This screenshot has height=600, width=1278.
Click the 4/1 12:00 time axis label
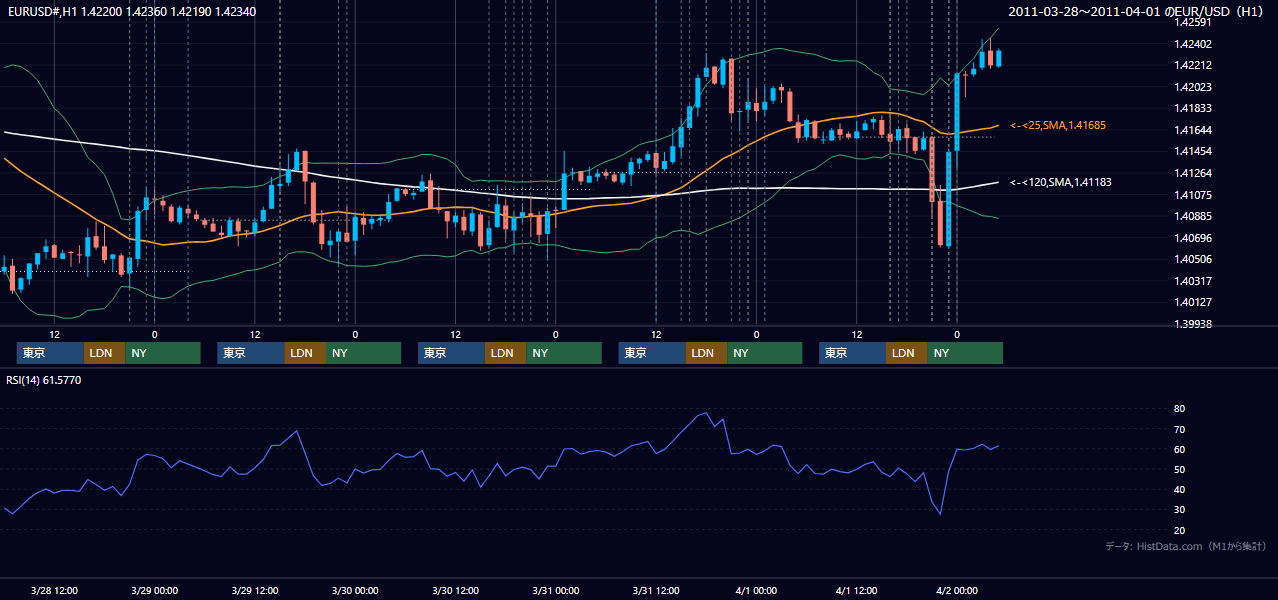point(856,590)
